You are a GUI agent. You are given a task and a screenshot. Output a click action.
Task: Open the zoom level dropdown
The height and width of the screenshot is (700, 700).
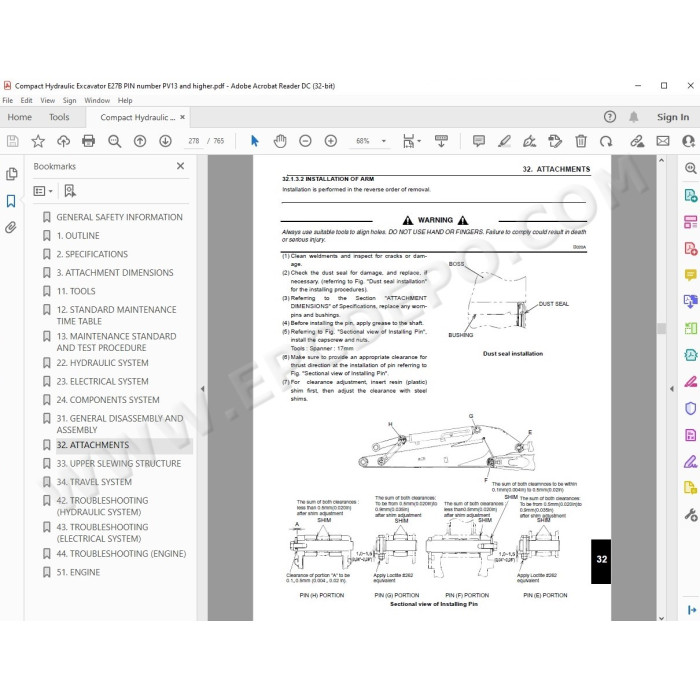383,141
